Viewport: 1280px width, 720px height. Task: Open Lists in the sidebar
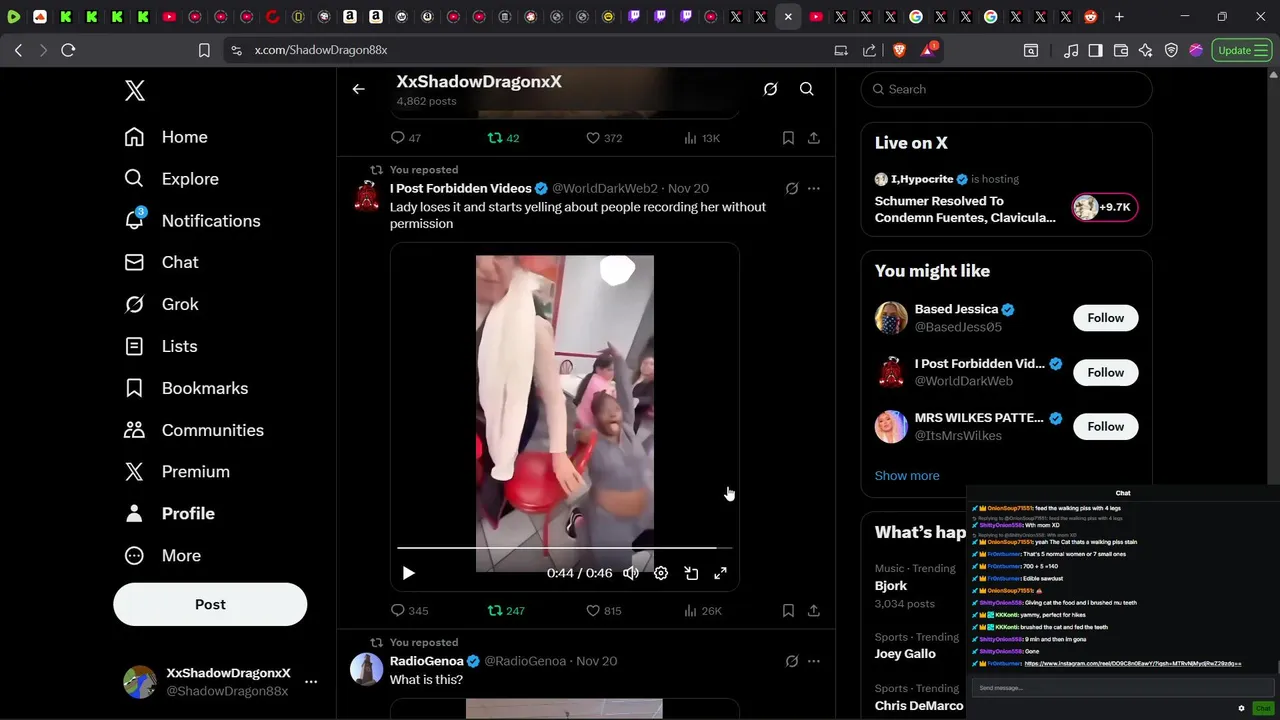161,346
